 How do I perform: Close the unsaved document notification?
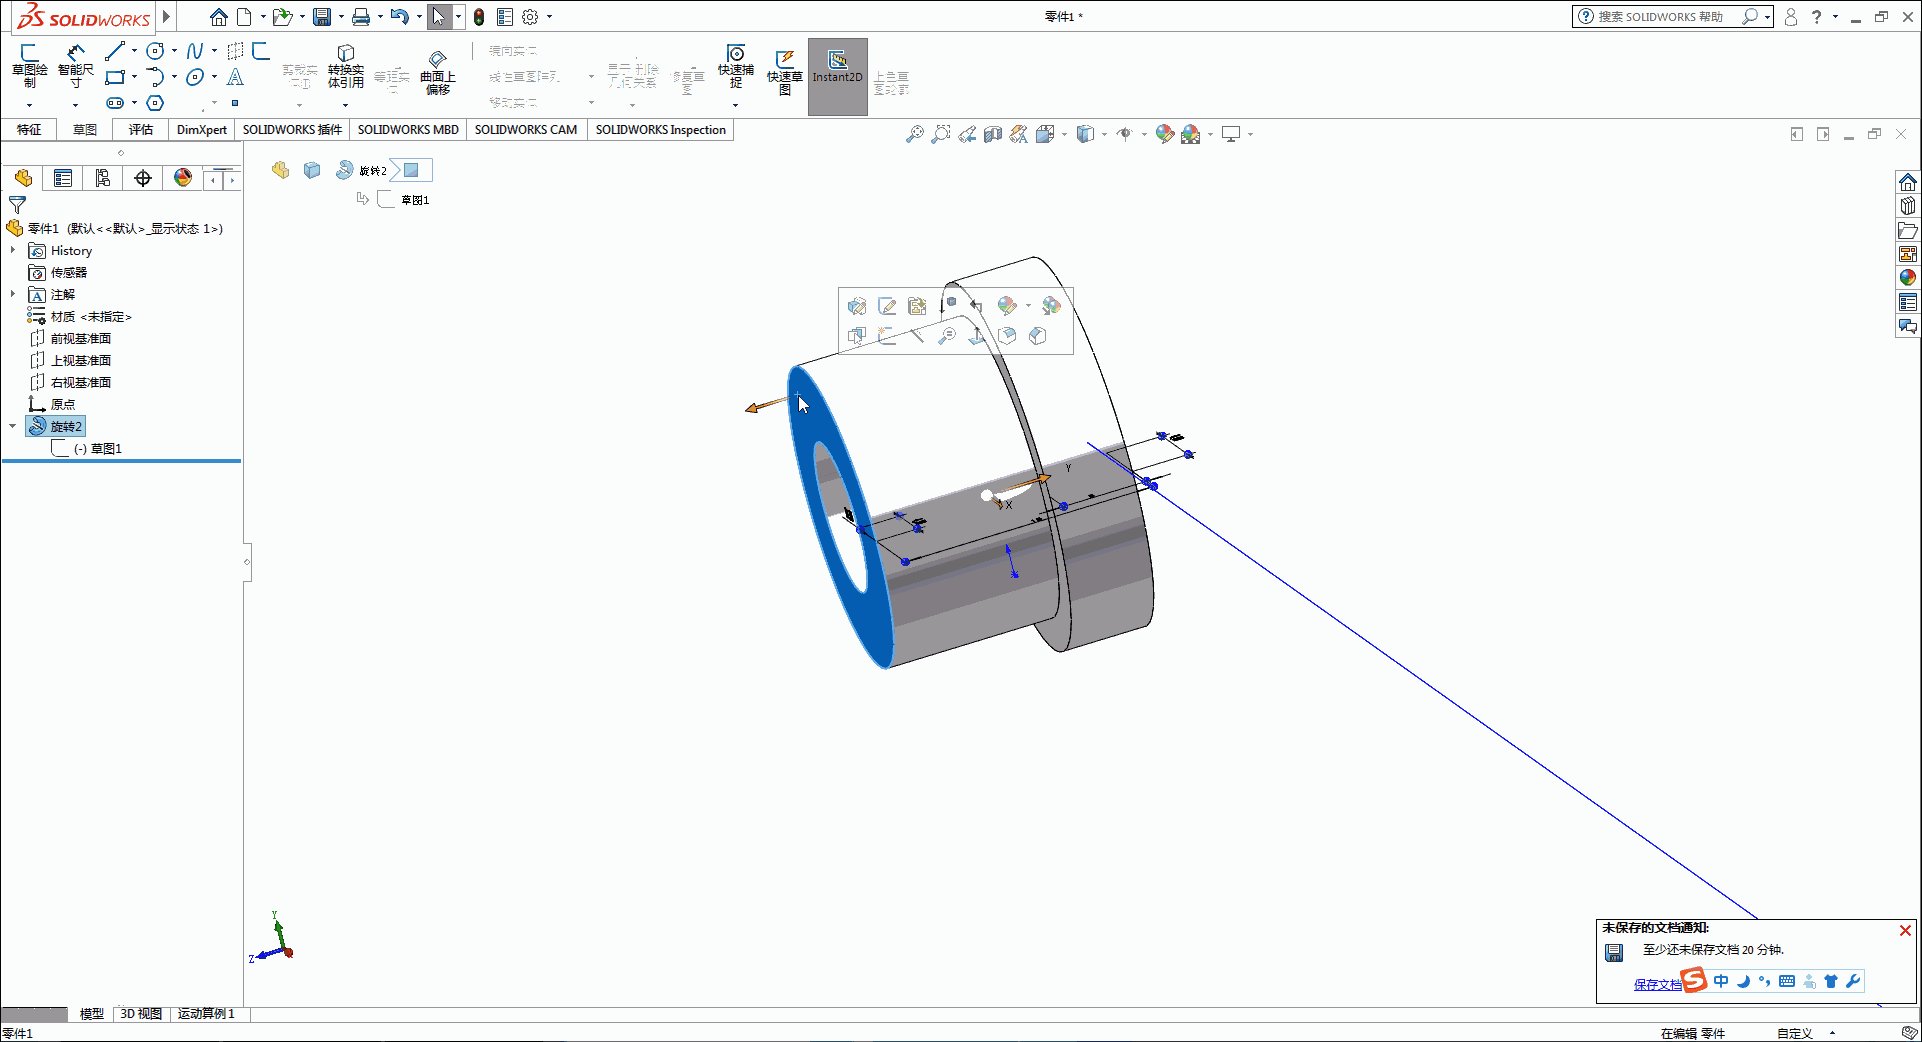[1905, 931]
